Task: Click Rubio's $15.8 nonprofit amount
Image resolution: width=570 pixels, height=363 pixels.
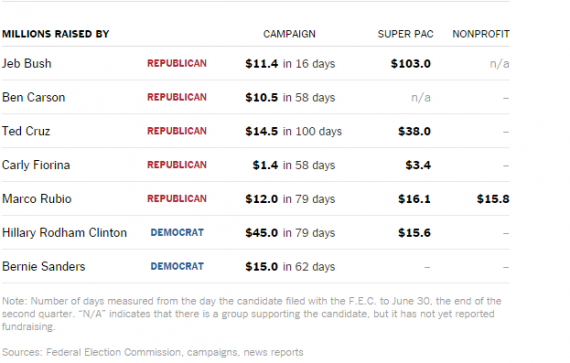Action: 493,199
